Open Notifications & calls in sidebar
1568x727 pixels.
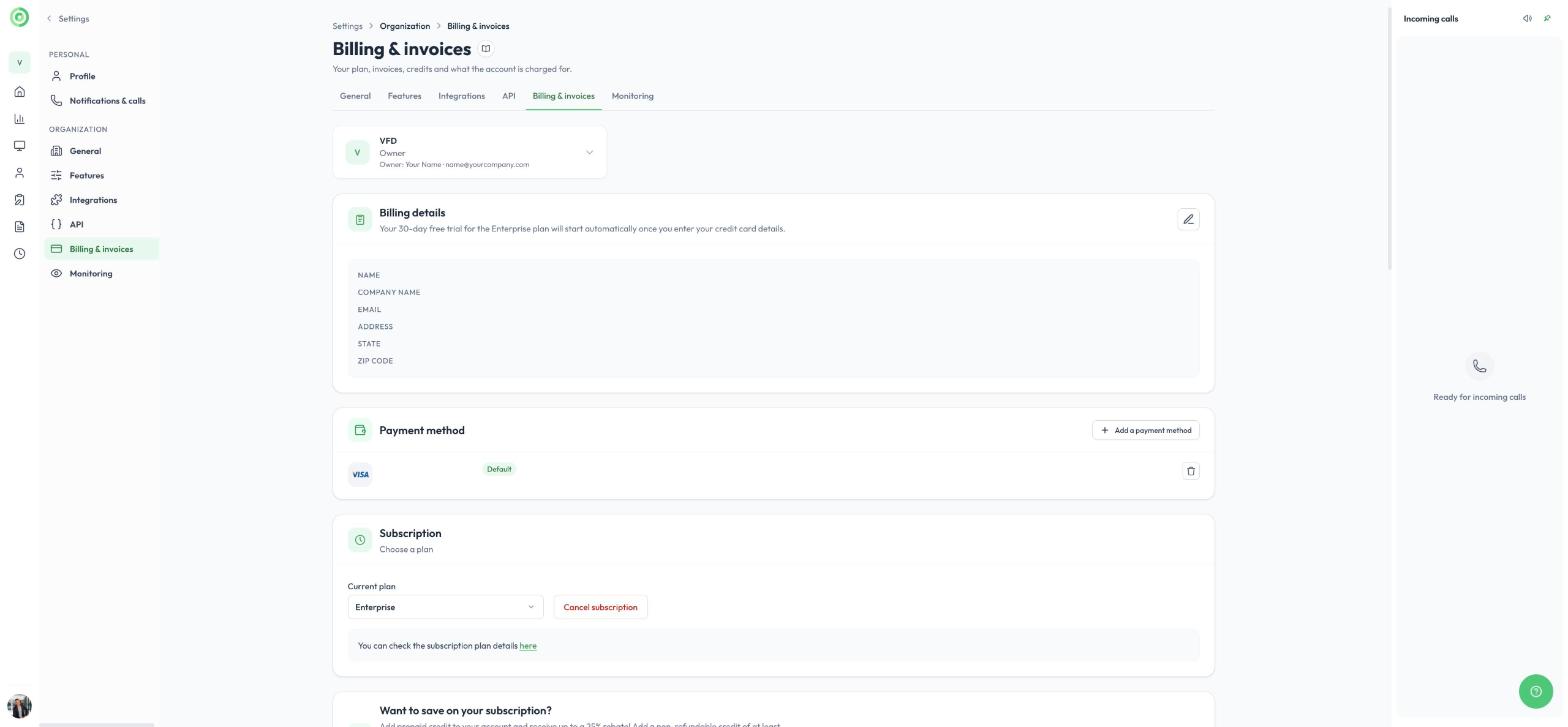(x=101, y=101)
